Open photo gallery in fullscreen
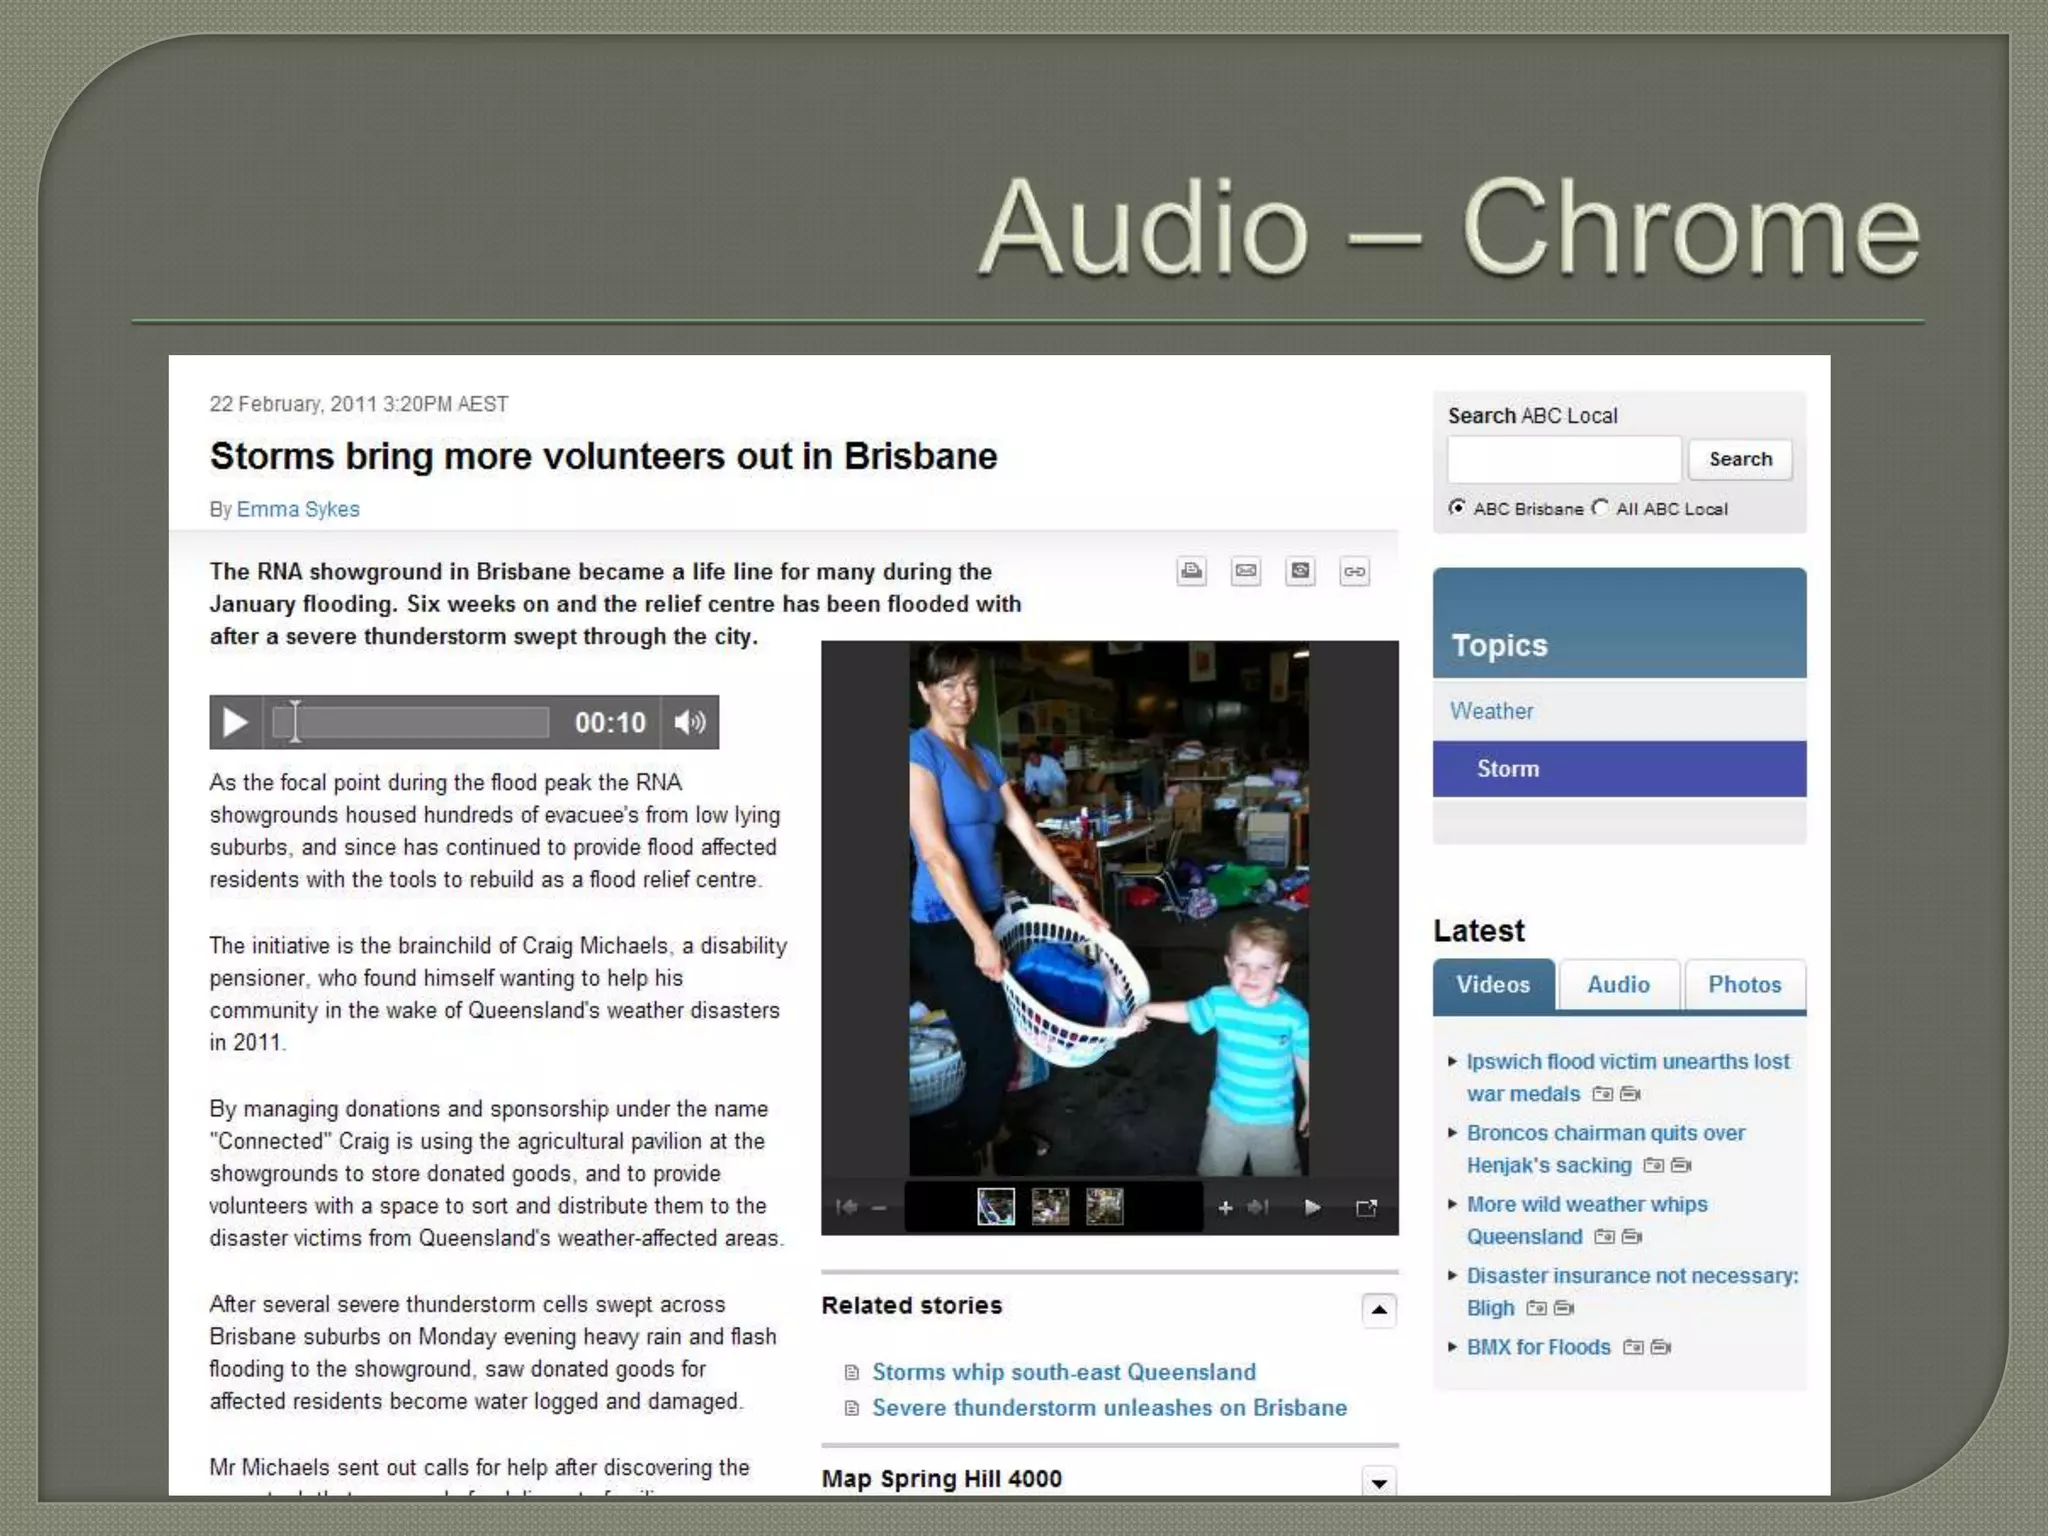The height and width of the screenshot is (1536, 2048). click(x=1366, y=1208)
